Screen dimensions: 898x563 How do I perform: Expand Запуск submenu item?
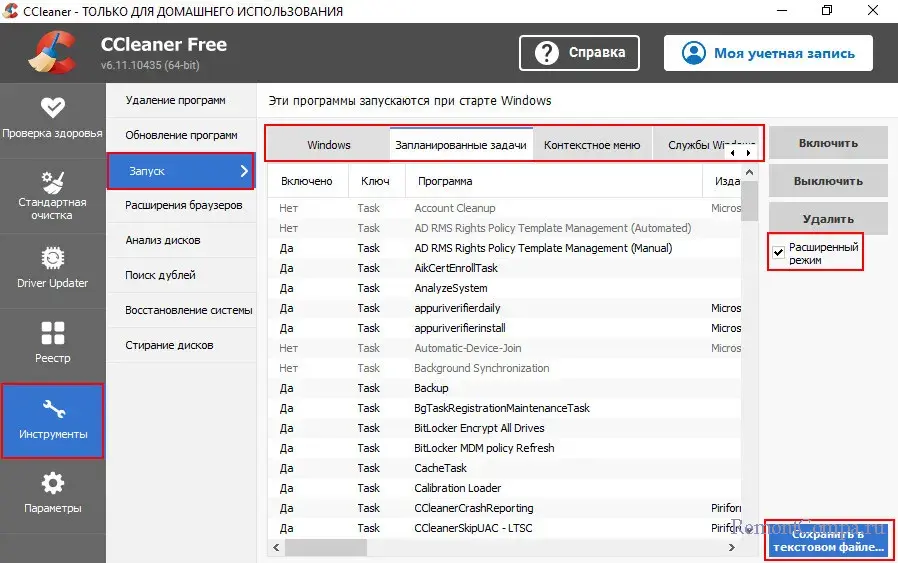click(x=181, y=171)
